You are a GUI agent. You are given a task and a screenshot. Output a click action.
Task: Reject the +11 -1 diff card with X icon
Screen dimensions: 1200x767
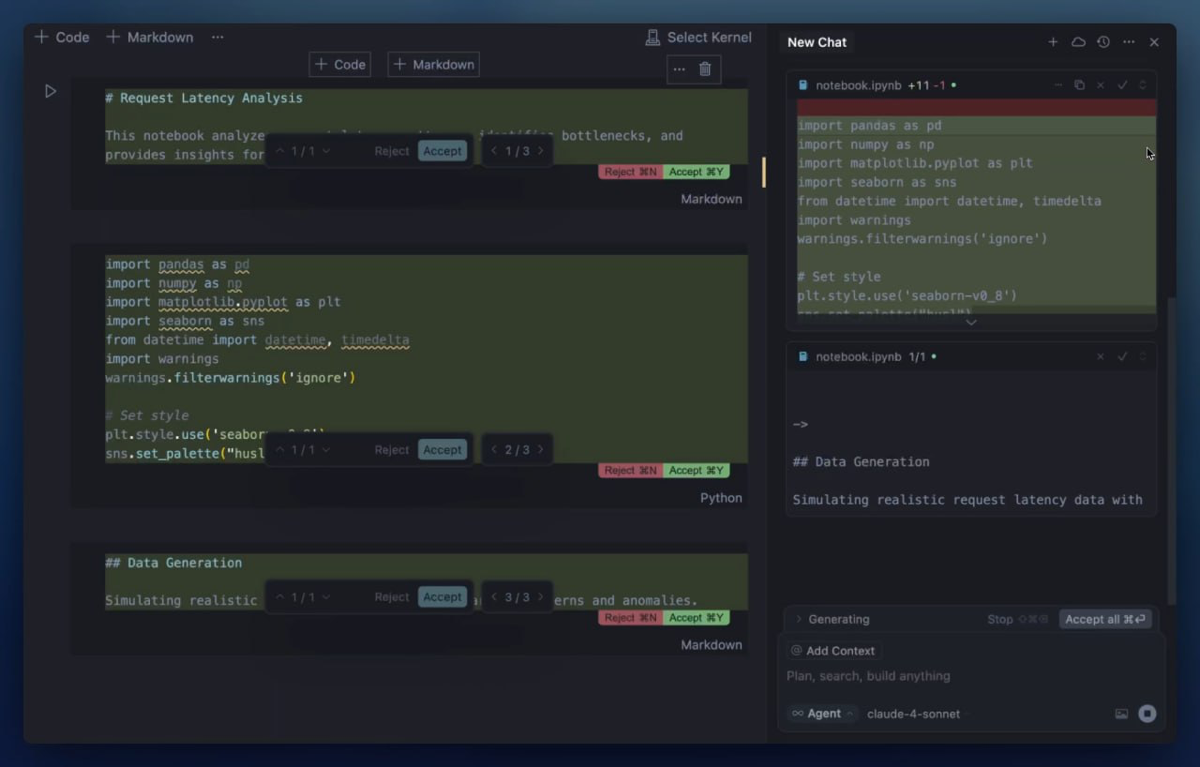[1101, 85]
